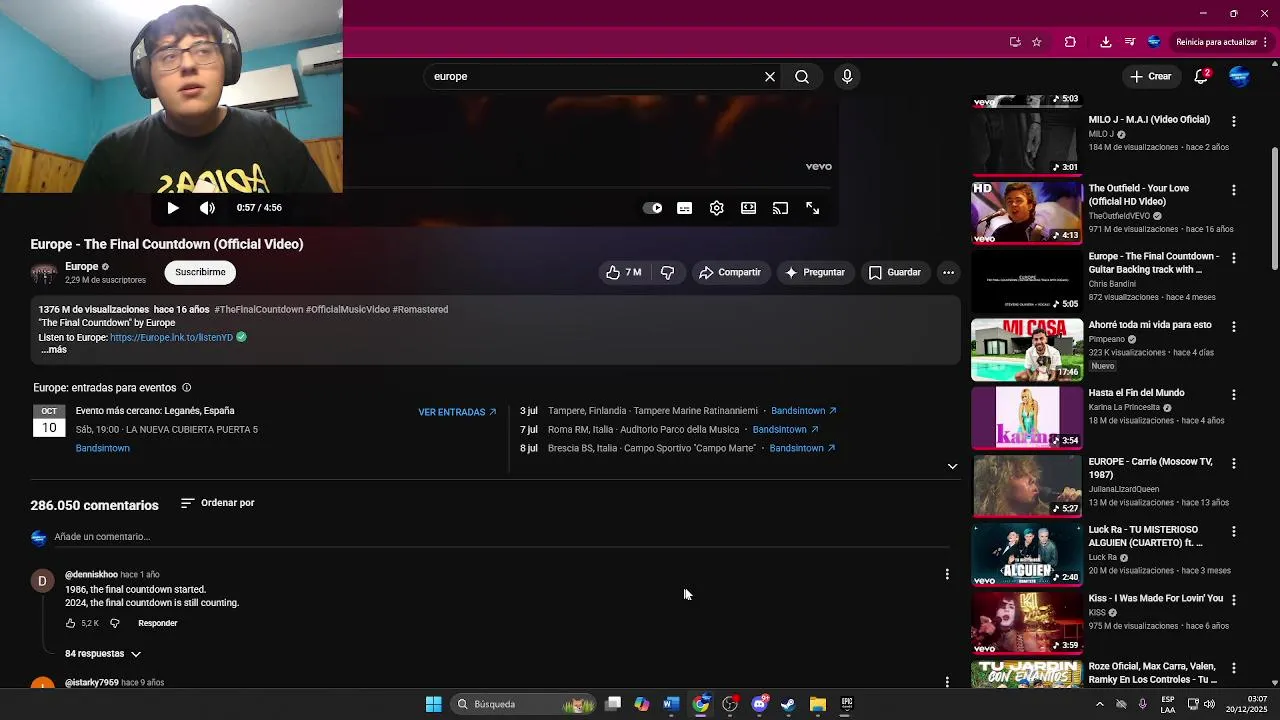The height and width of the screenshot is (720, 1280).
Task: Open The Outfield - Your Love thumbnail
Action: coord(1027,213)
